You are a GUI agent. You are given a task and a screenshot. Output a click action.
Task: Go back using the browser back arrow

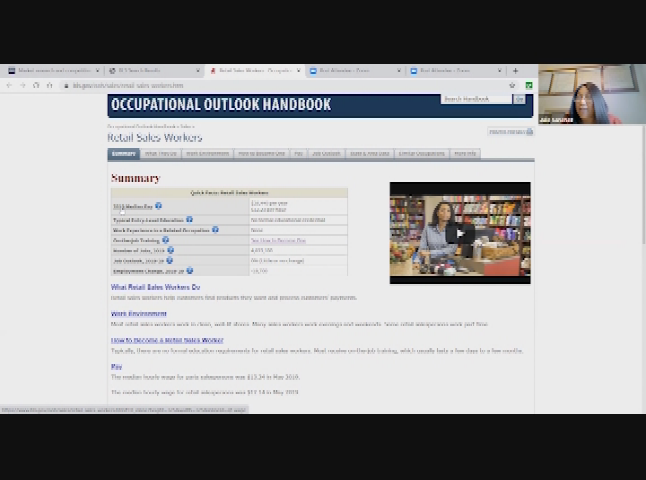tap(9, 85)
